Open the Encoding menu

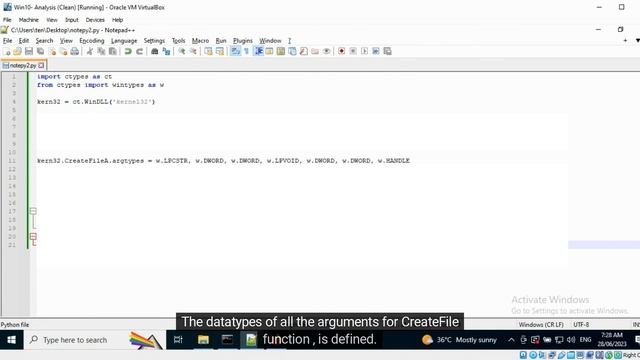pyautogui.click(x=92, y=41)
